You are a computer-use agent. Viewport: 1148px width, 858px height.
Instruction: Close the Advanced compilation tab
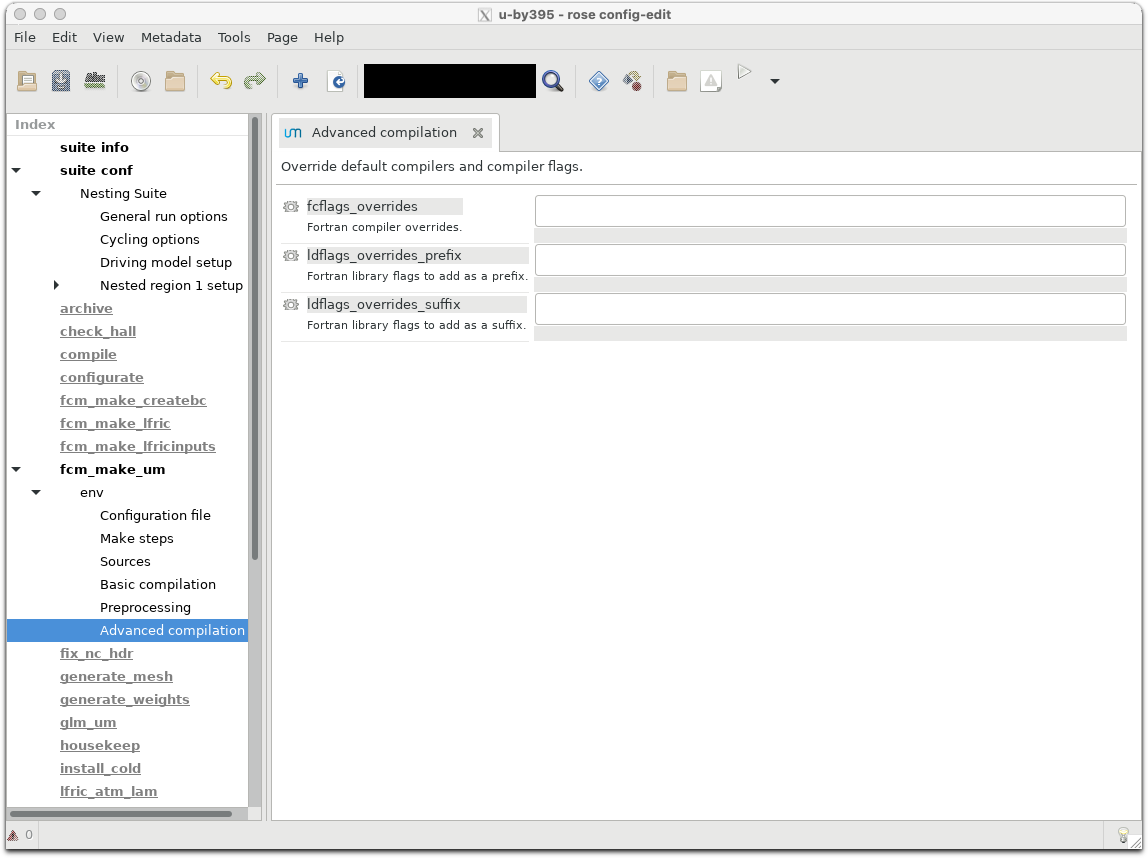[x=478, y=133]
